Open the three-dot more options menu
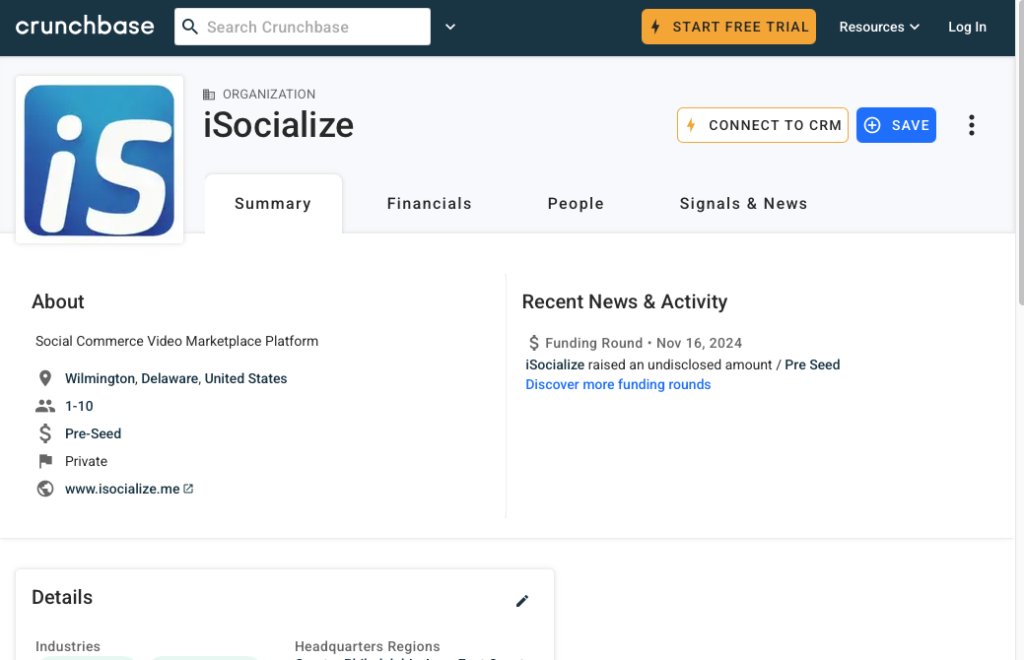The width and height of the screenshot is (1024, 660). point(971,125)
